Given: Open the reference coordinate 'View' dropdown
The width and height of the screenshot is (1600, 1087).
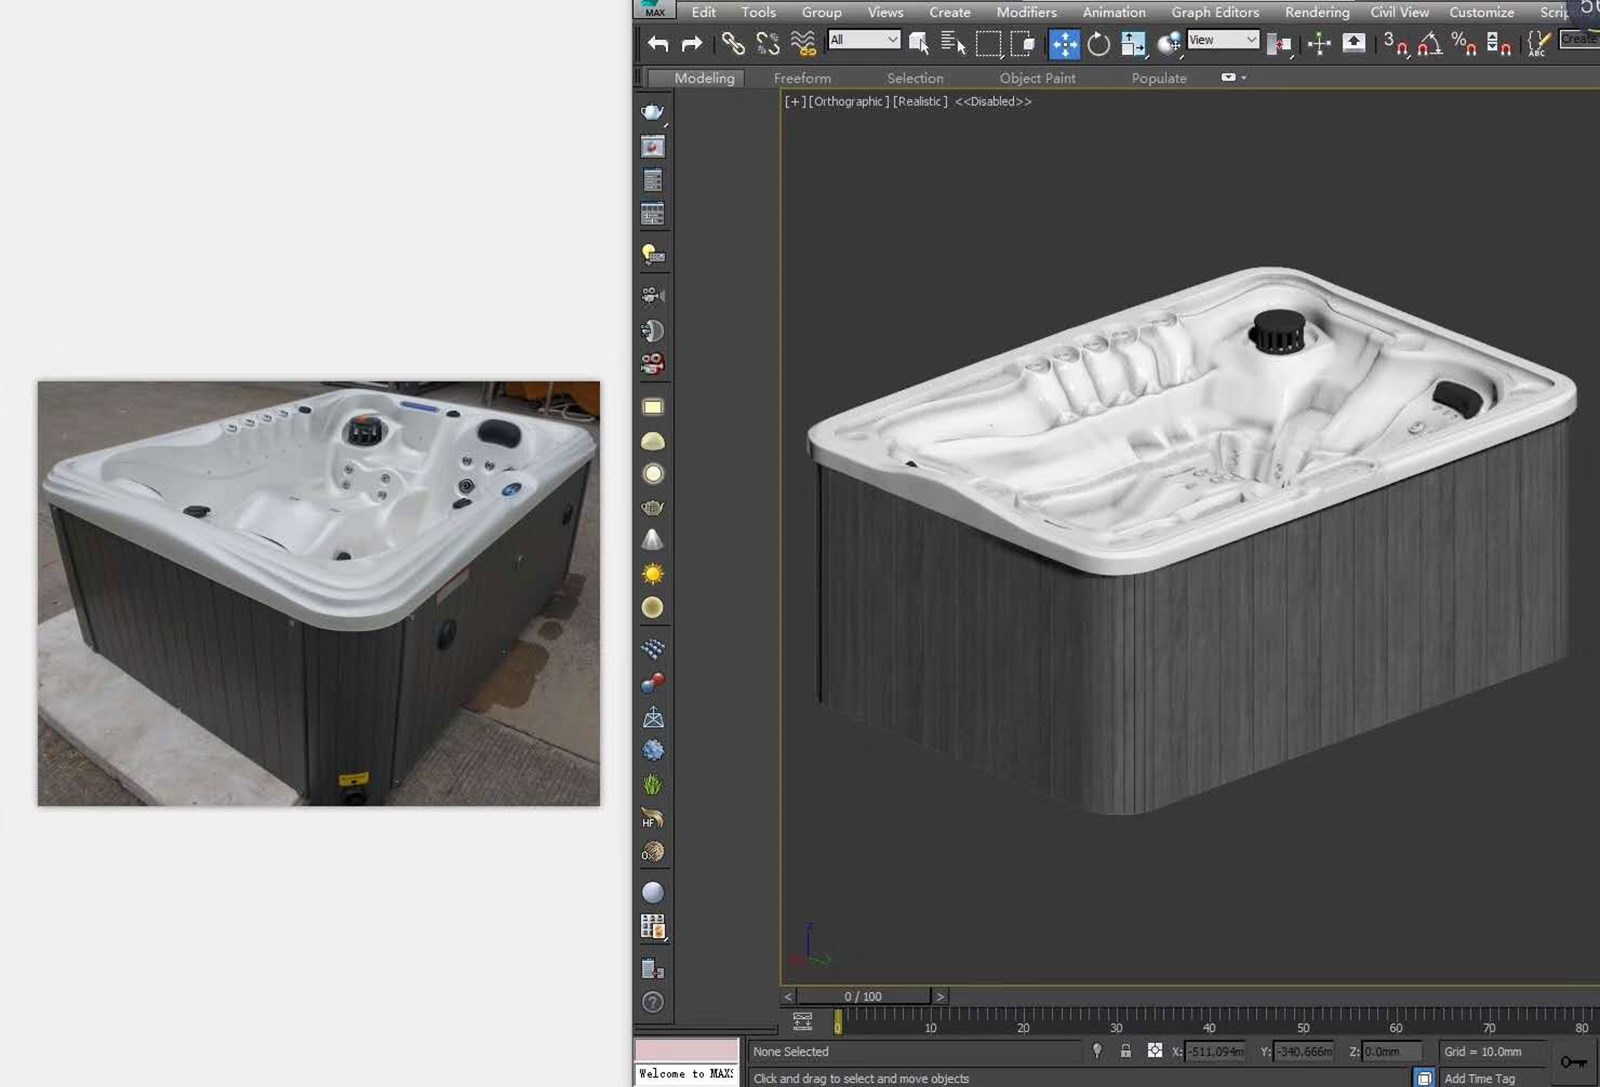Looking at the screenshot, I should [x=1222, y=40].
